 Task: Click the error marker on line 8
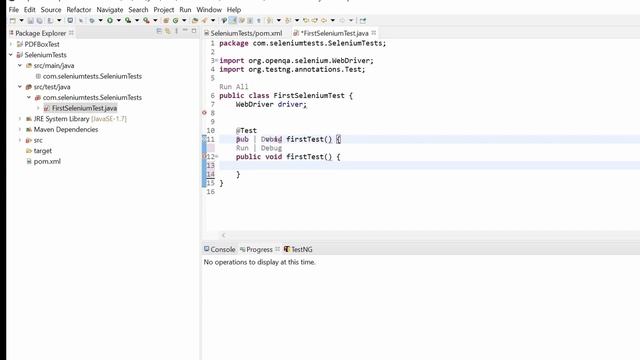point(204,113)
